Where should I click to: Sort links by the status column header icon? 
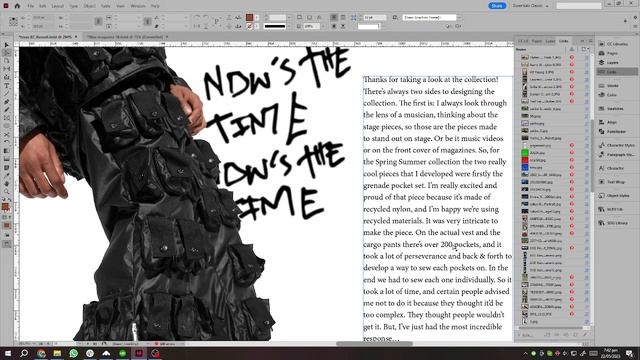click(x=572, y=49)
